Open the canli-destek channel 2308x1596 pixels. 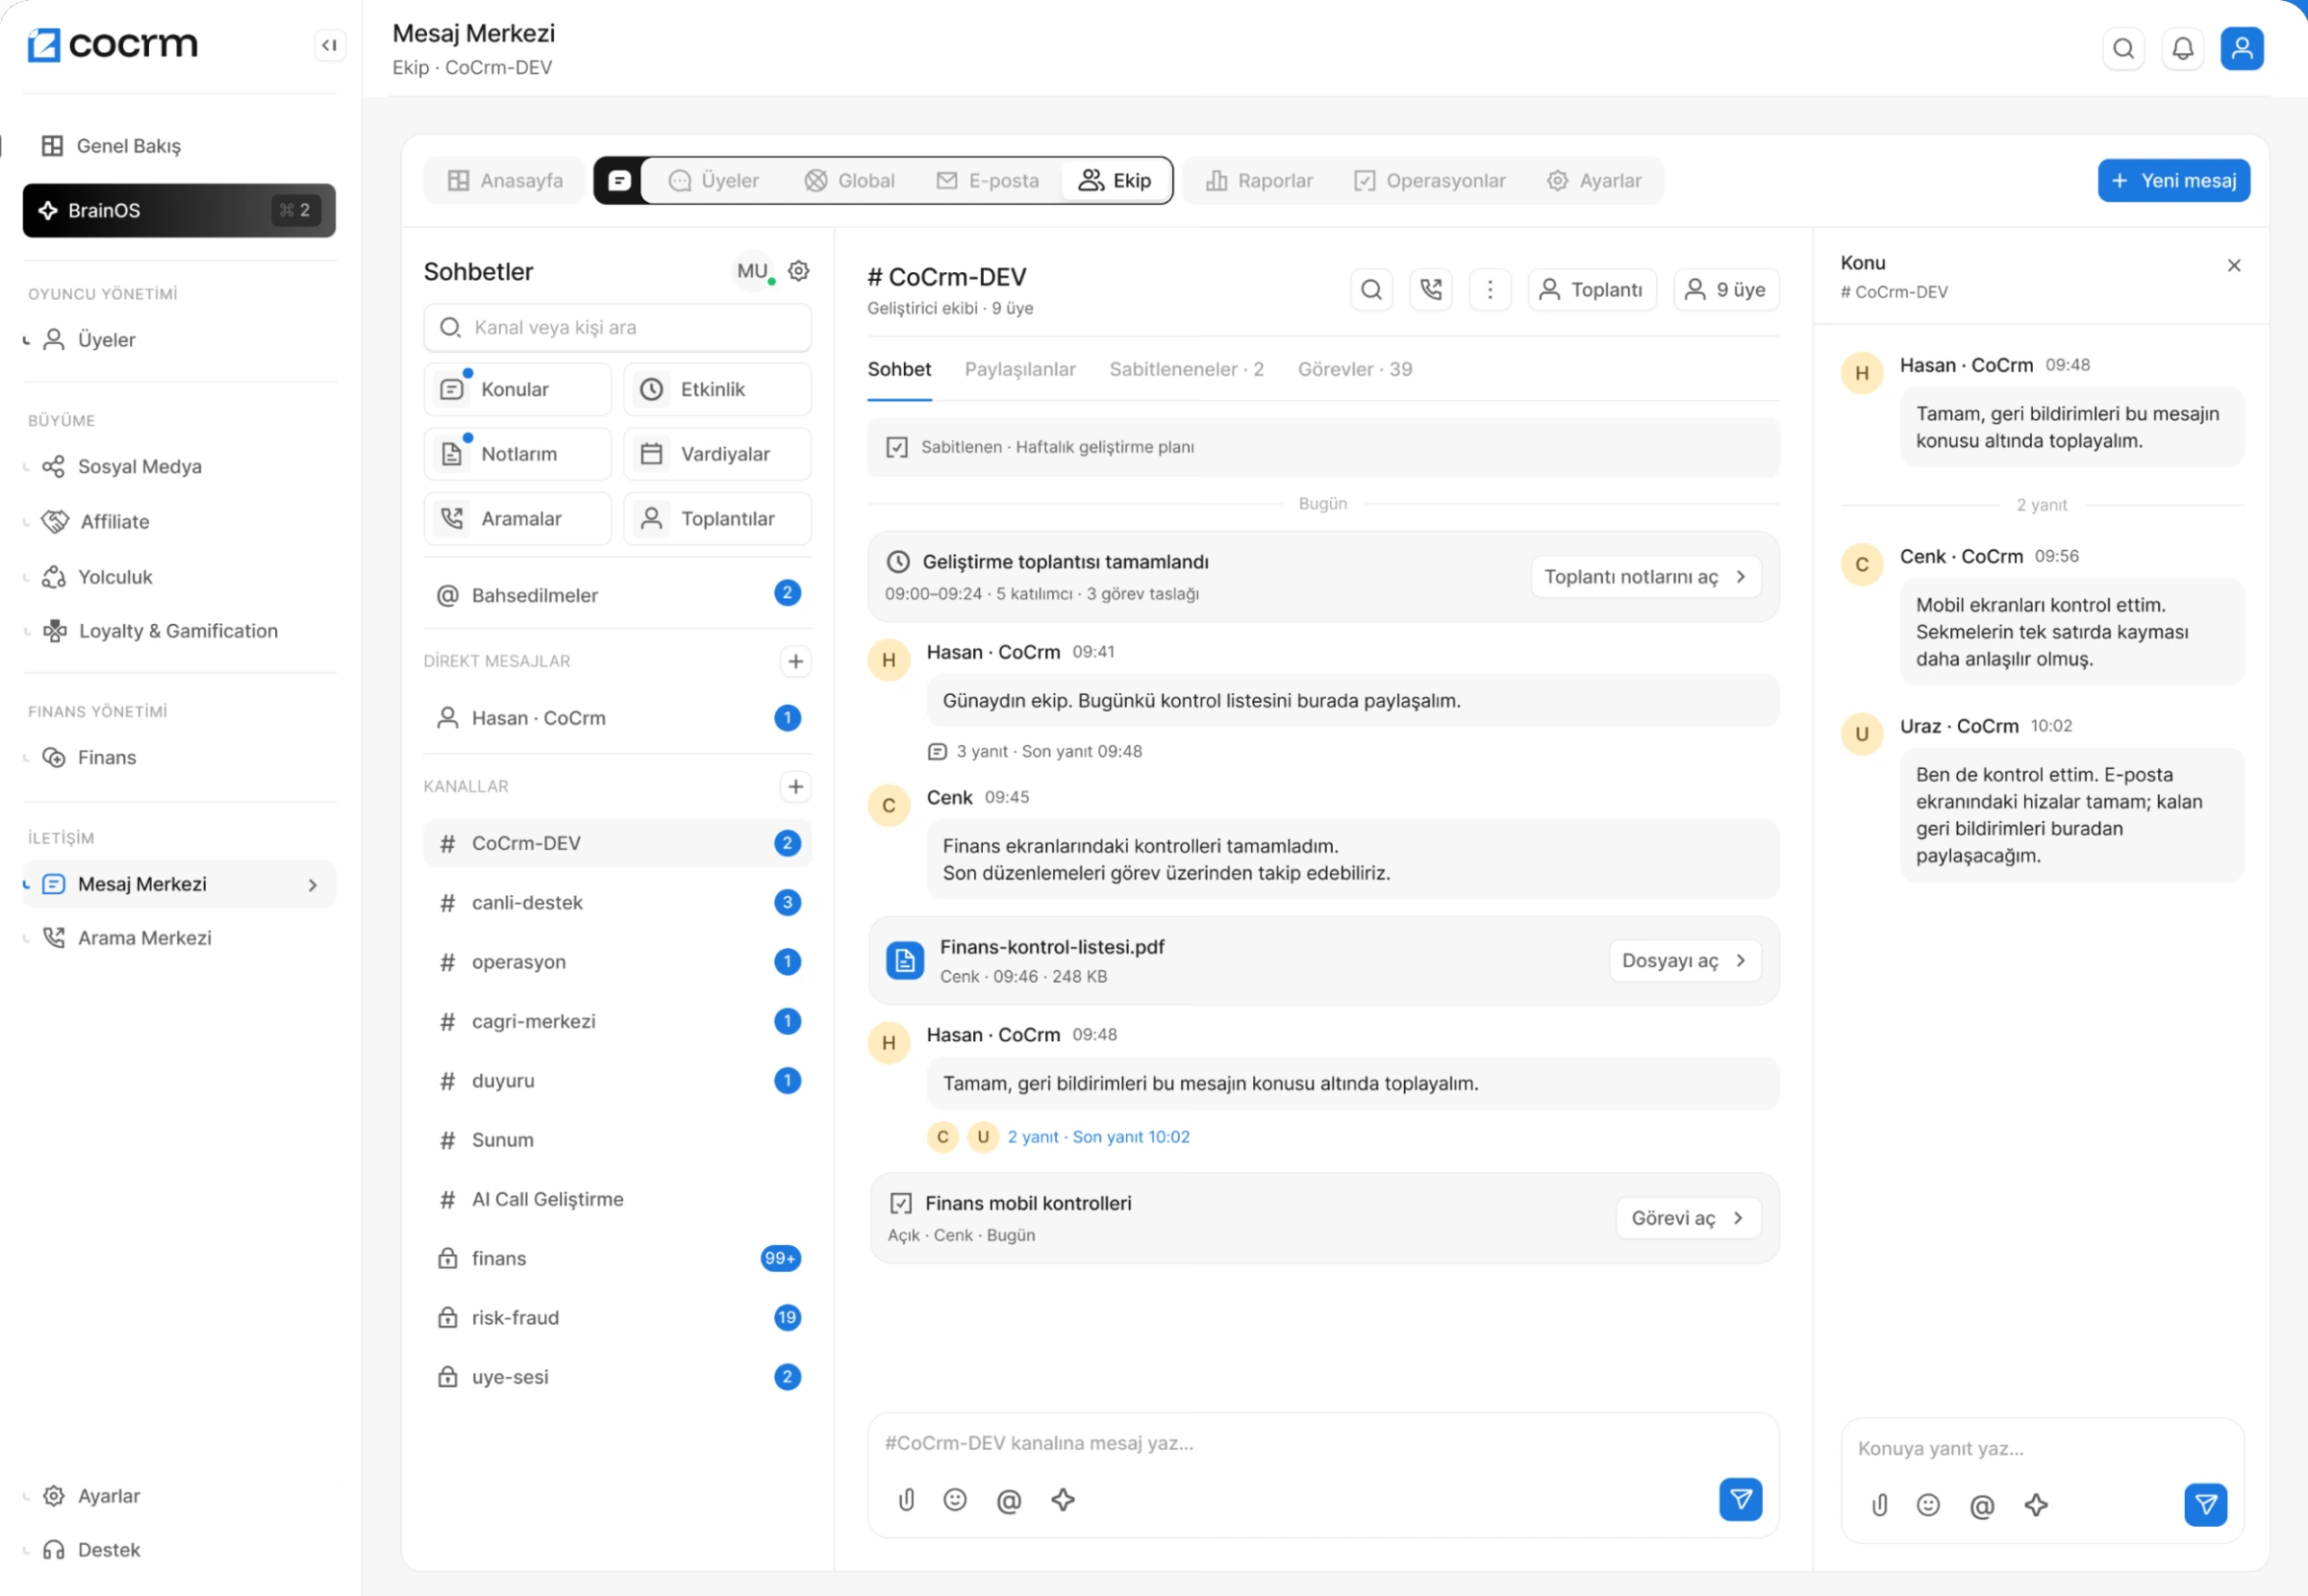pyautogui.click(x=617, y=902)
